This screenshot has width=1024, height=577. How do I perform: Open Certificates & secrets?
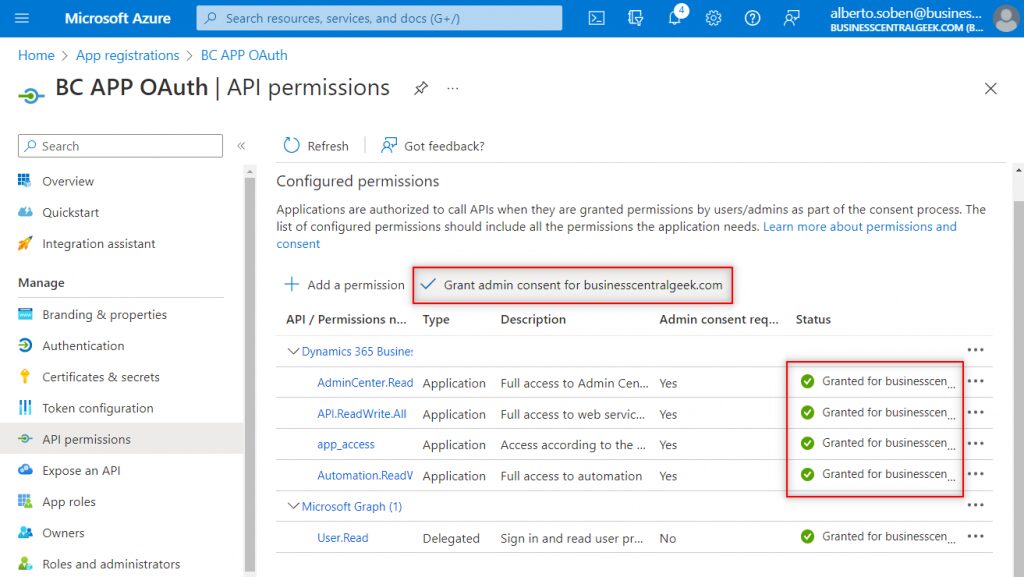(x=101, y=377)
